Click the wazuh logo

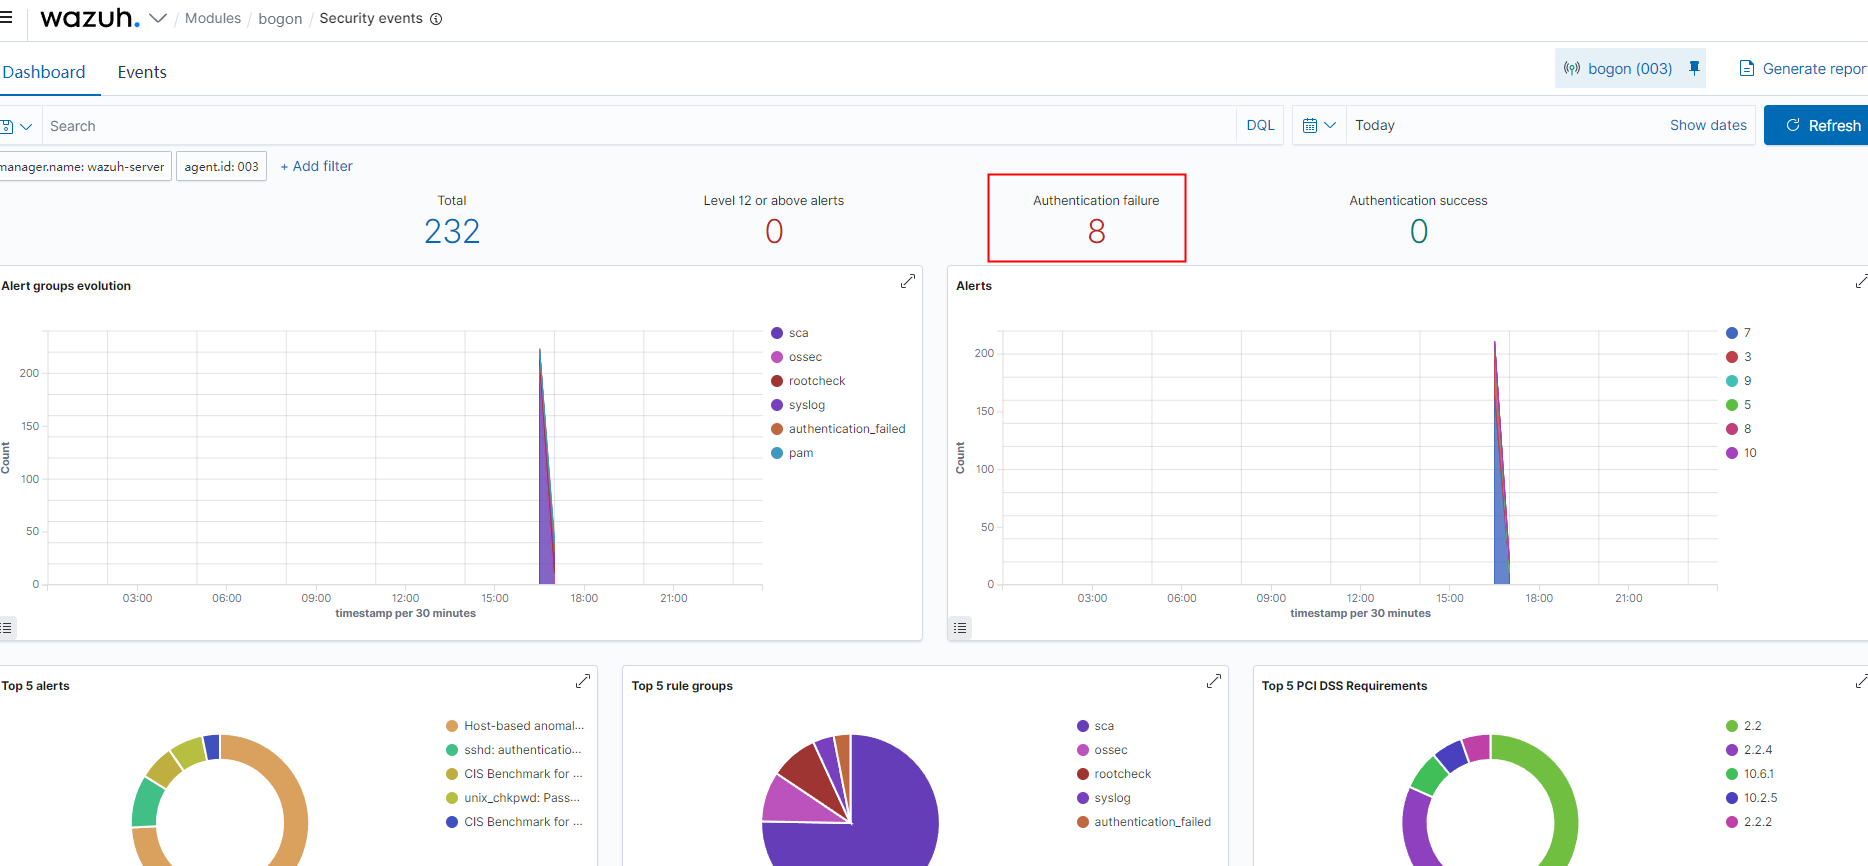point(90,18)
